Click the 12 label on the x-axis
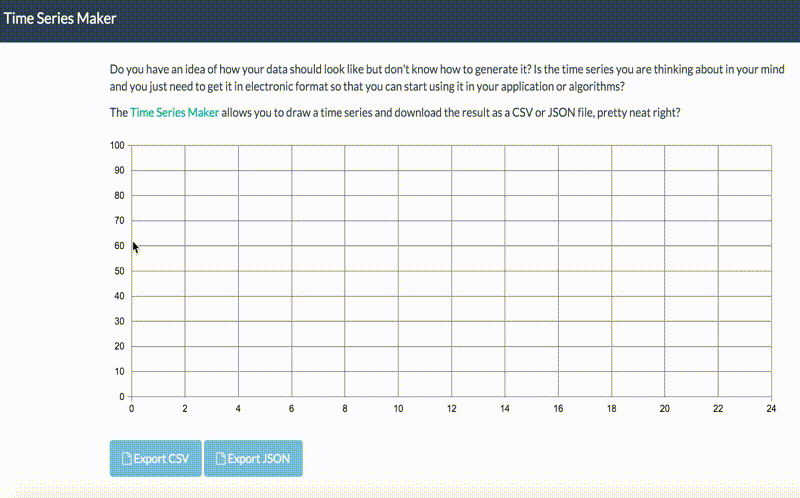 pyautogui.click(x=451, y=408)
